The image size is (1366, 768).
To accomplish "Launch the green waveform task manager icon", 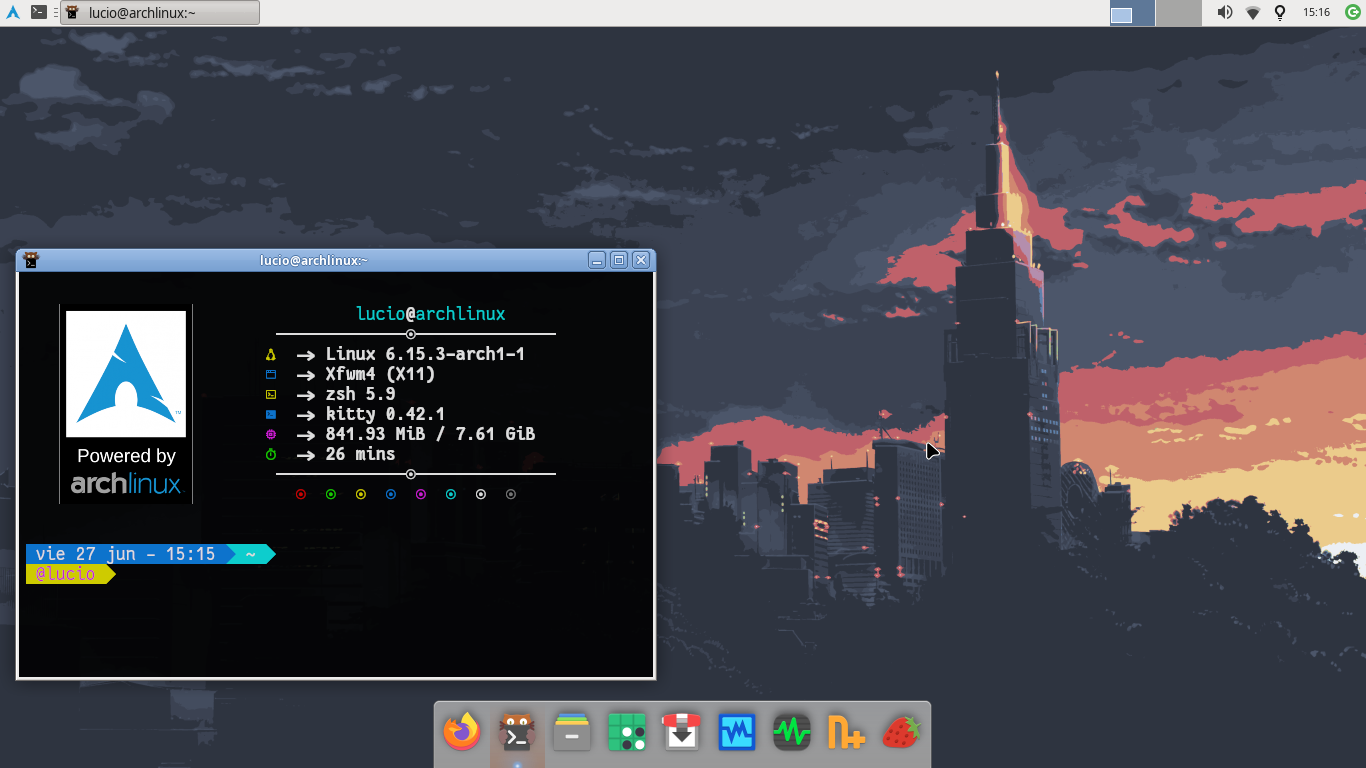I will coord(792,732).
